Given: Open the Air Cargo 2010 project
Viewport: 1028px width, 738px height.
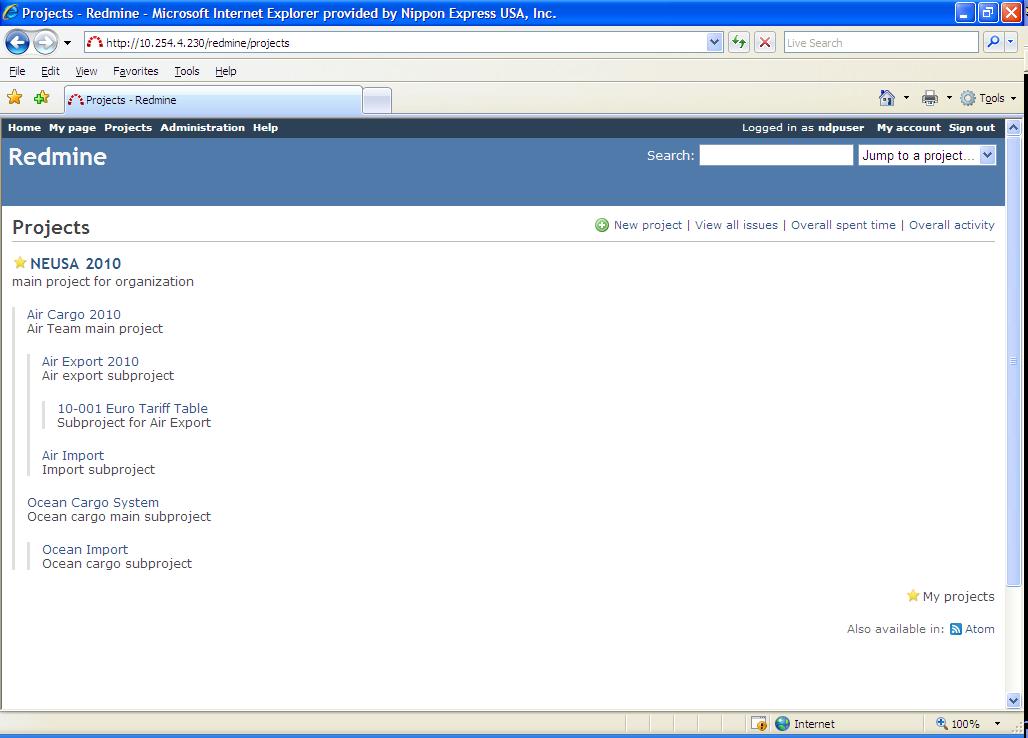Looking at the screenshot, I should point(73,315).
